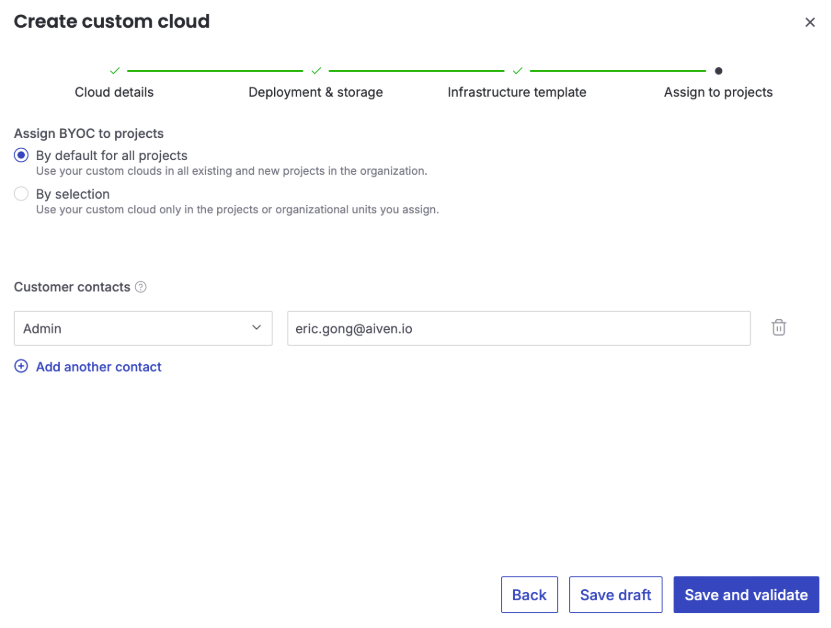The width and height of the screenshot is (831, 628).
Task: Click the checkmark icon above Deployment & storage
Action: 316,71
